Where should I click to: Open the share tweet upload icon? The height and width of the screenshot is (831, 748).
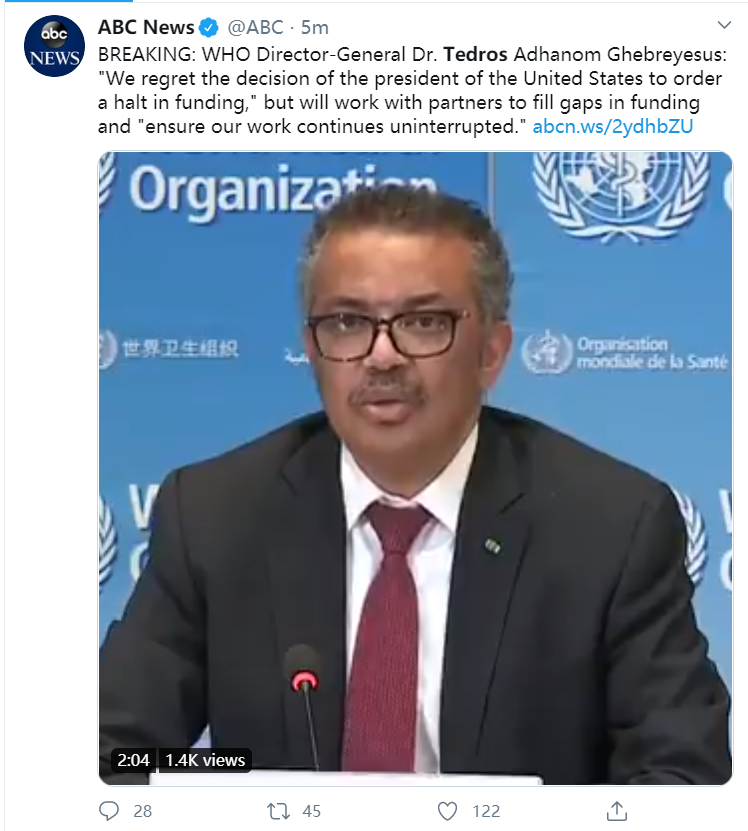[x=617, y=811]
